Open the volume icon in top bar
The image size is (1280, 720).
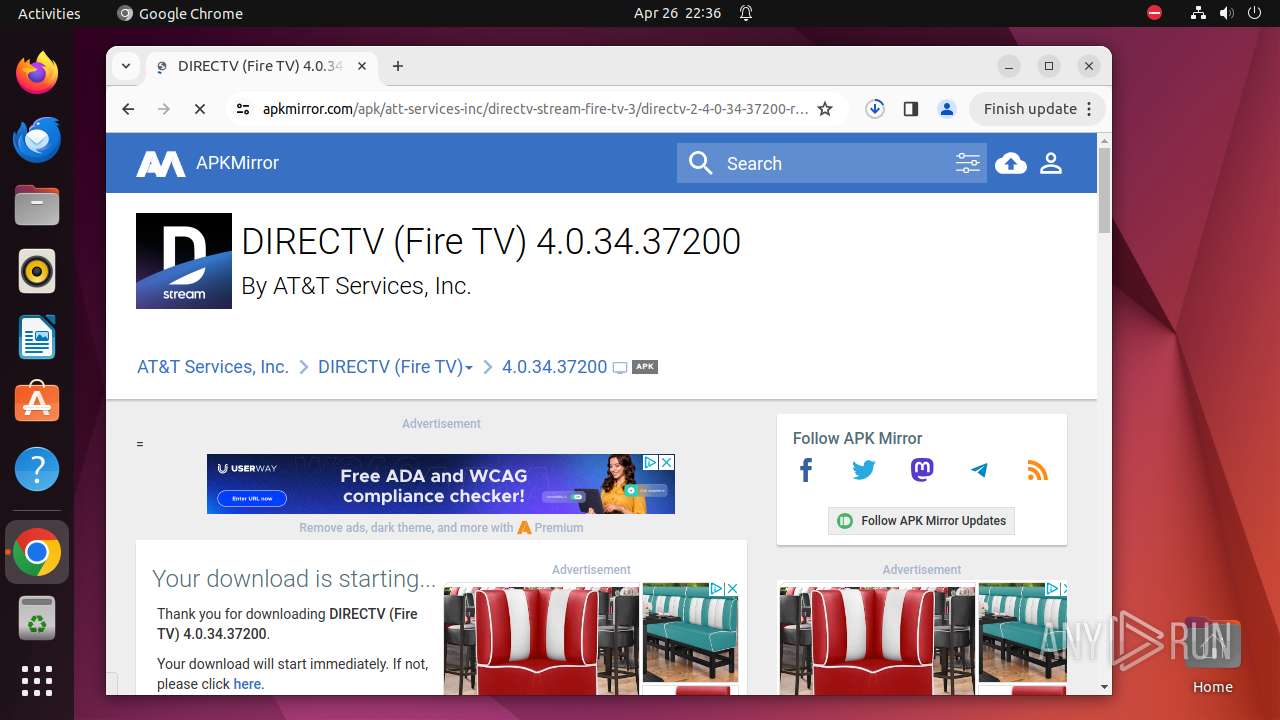pos(1226,13)
